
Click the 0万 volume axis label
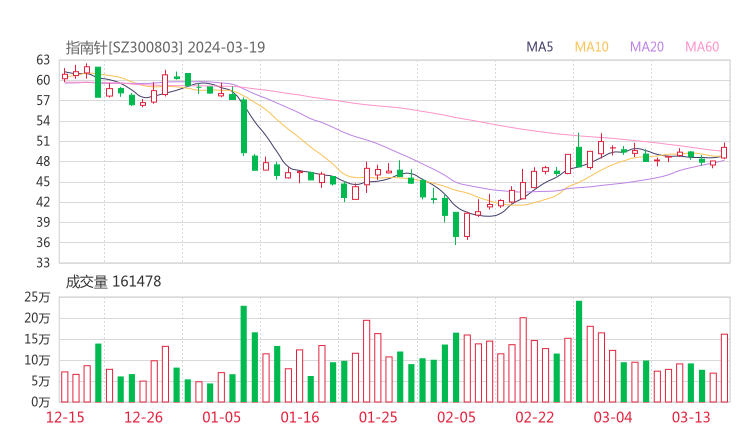point(41,403)
